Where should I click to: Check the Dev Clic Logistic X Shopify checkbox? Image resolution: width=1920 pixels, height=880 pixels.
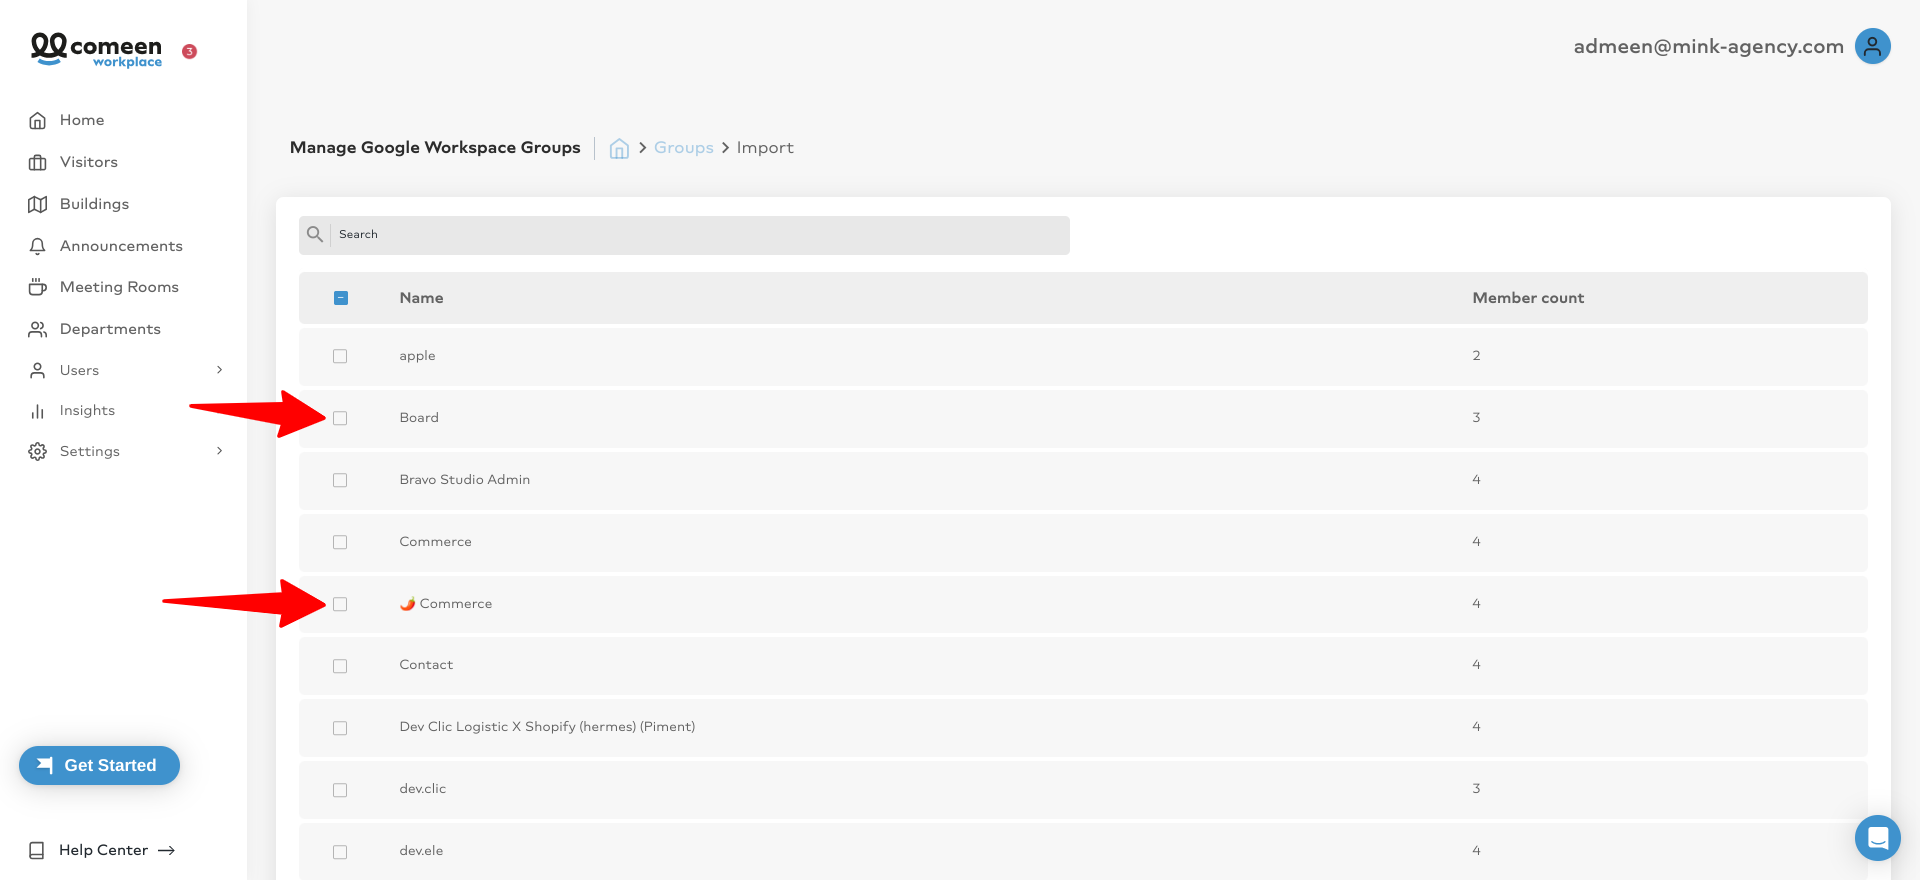340,728
